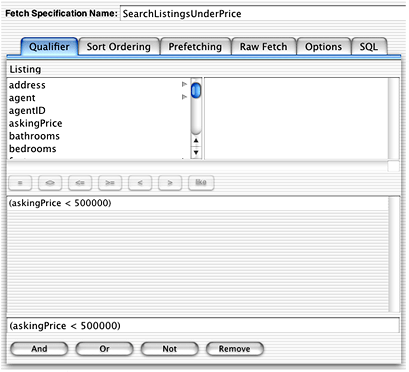
Task: Click the less-than-or-equal operator button
Action: tap(80, 183)
